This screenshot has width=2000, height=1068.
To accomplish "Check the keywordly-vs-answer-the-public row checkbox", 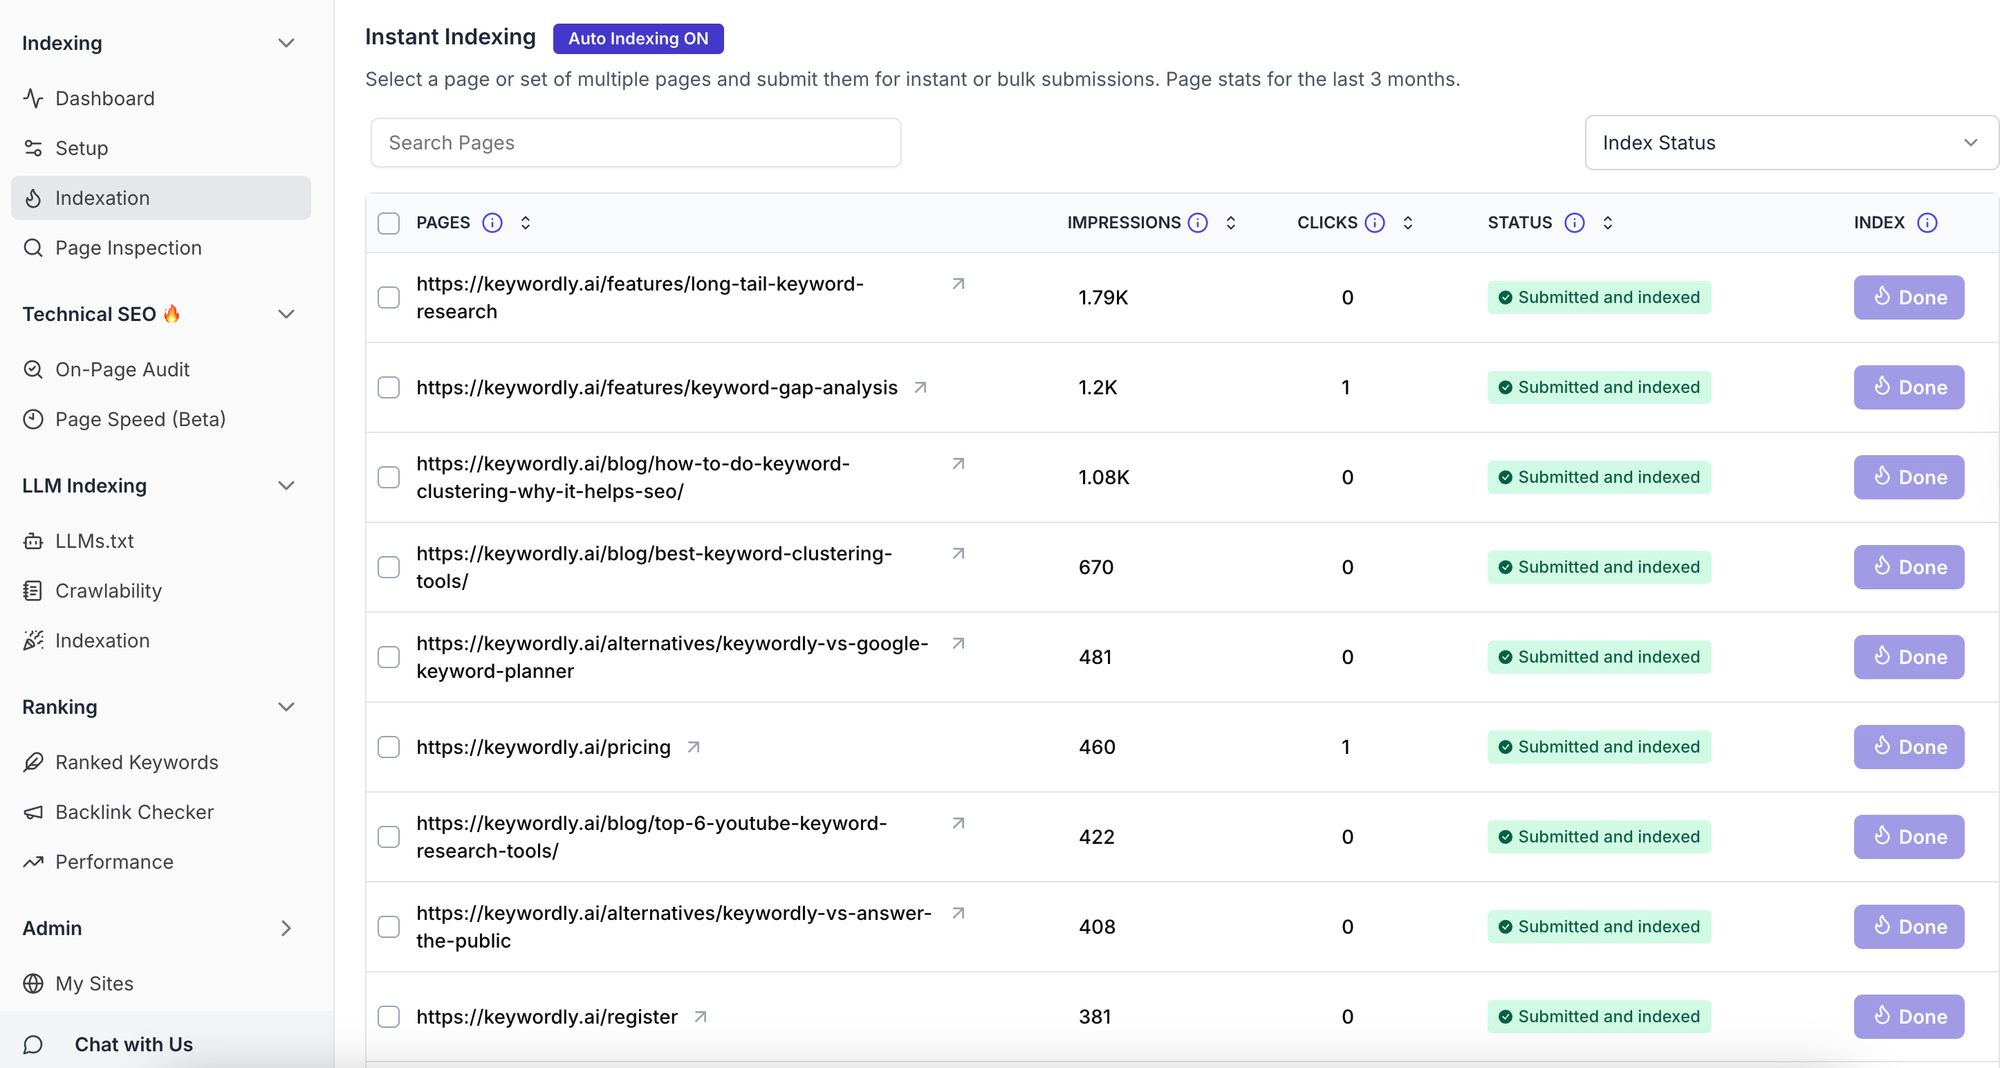I will tap(389, 927).
